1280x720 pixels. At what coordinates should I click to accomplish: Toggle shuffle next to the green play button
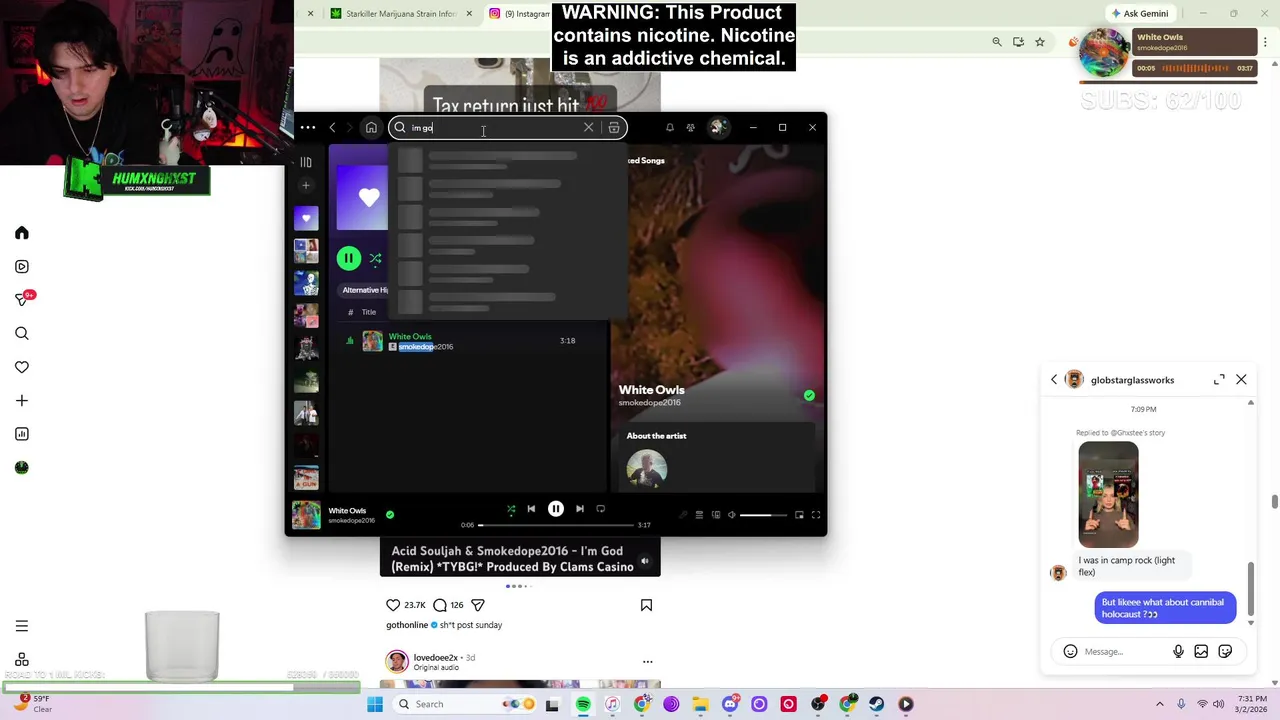(375, 259)
